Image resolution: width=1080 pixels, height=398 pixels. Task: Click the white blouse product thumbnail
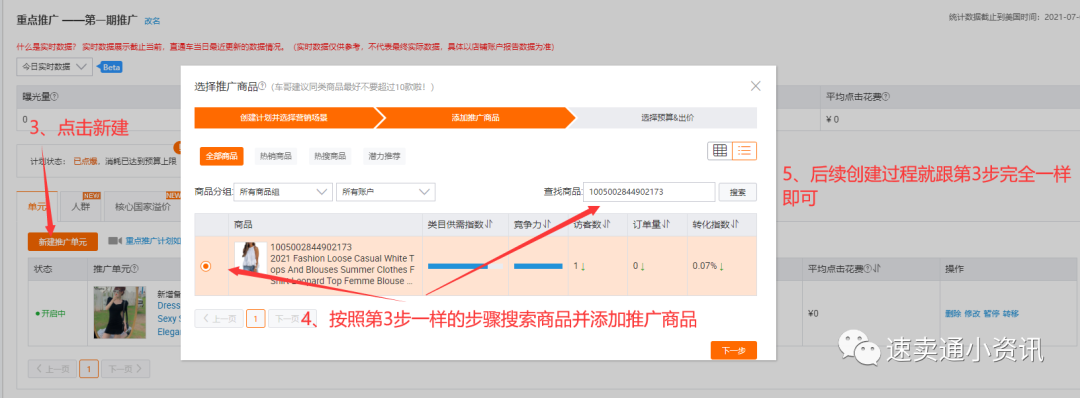(251, 257)
